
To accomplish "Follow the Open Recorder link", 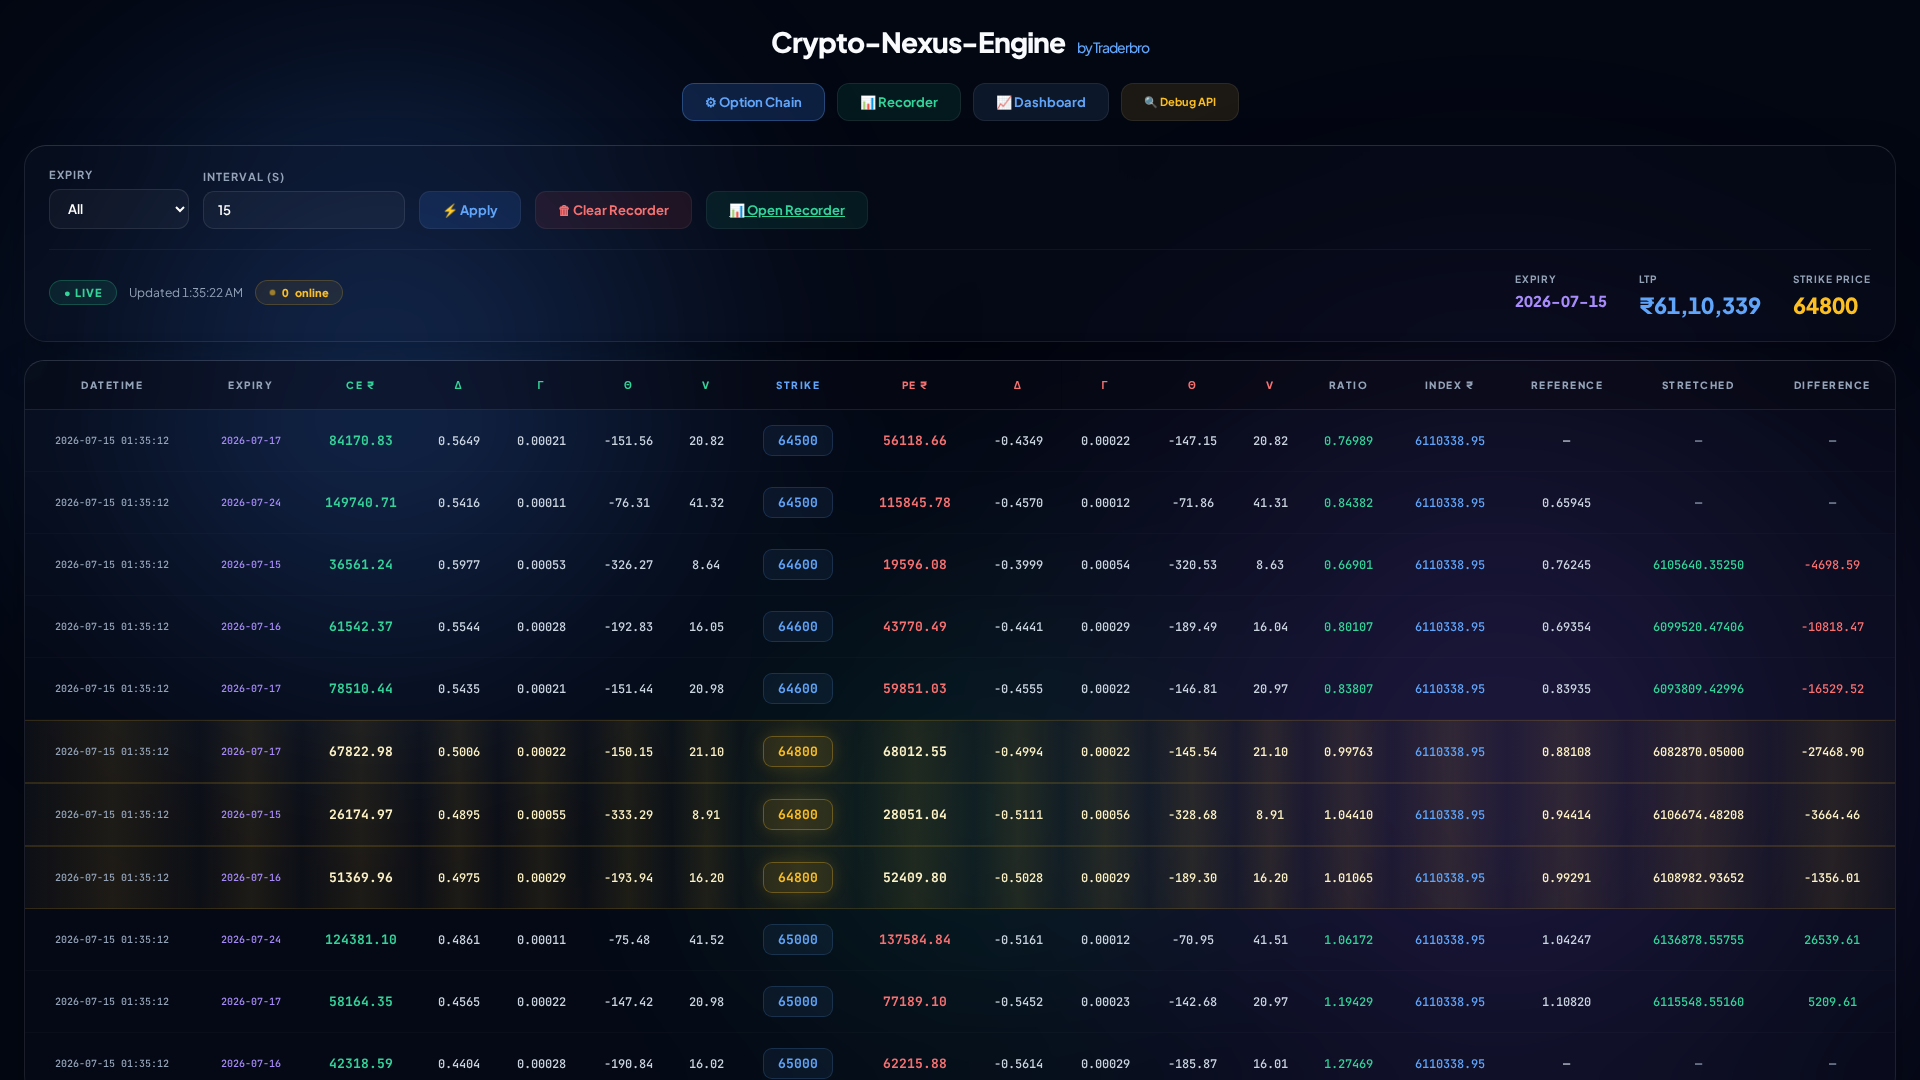I will pos(786,210).
